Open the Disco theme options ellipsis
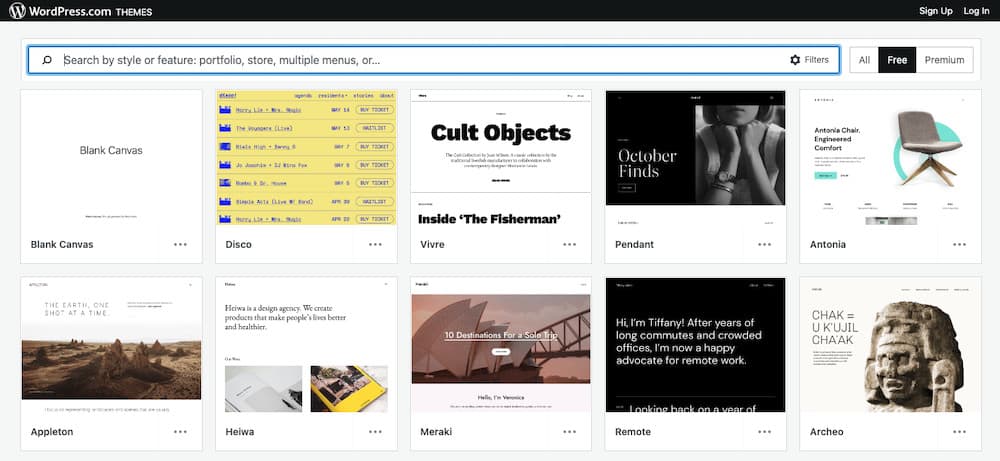The width and height of the screenshot is (1000, 461). 375,244
